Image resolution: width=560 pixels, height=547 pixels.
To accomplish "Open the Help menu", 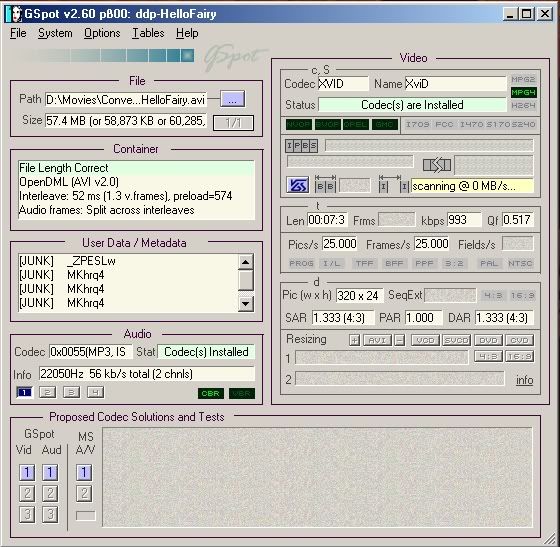I will coord(187,33).
